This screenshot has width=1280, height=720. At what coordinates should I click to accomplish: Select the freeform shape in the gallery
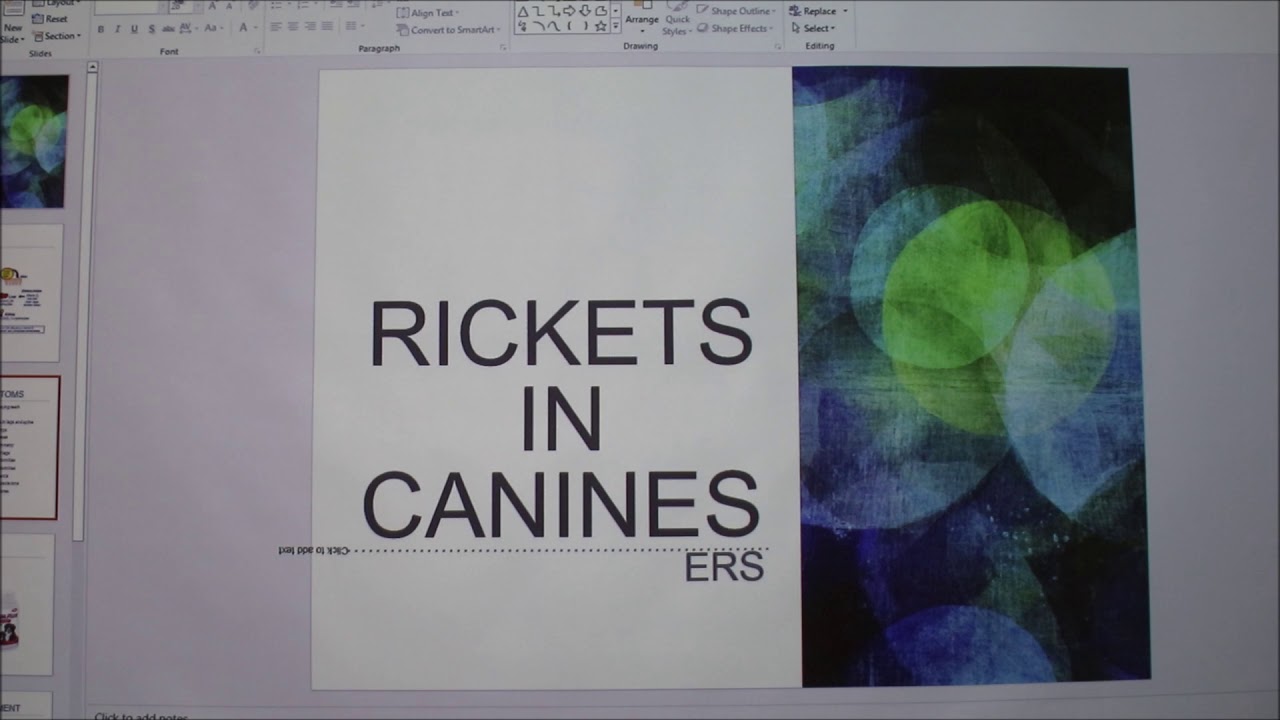click(x=601, y=11)
